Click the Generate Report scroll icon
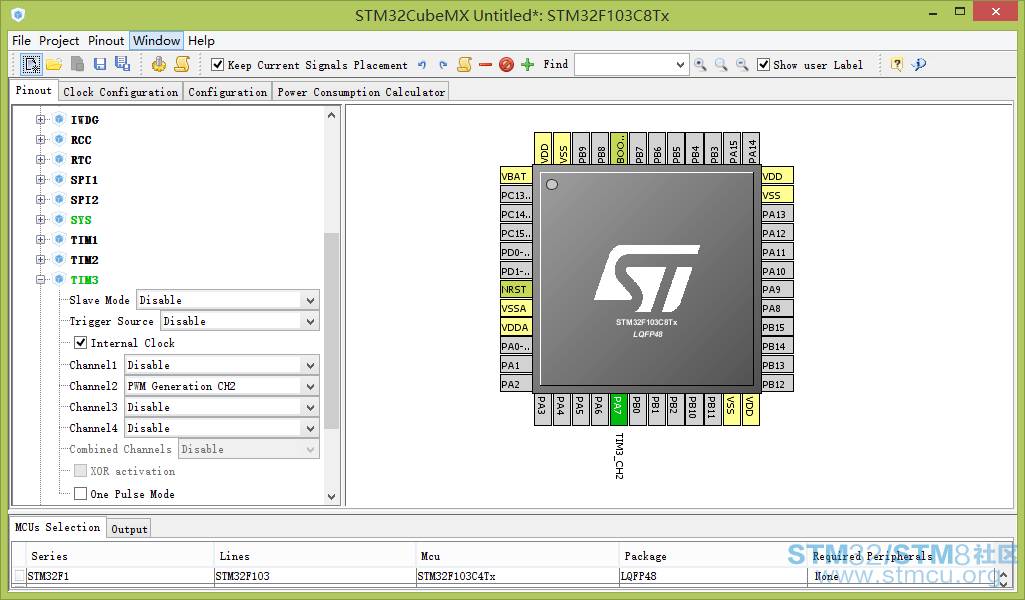 [x=182, y=64]
